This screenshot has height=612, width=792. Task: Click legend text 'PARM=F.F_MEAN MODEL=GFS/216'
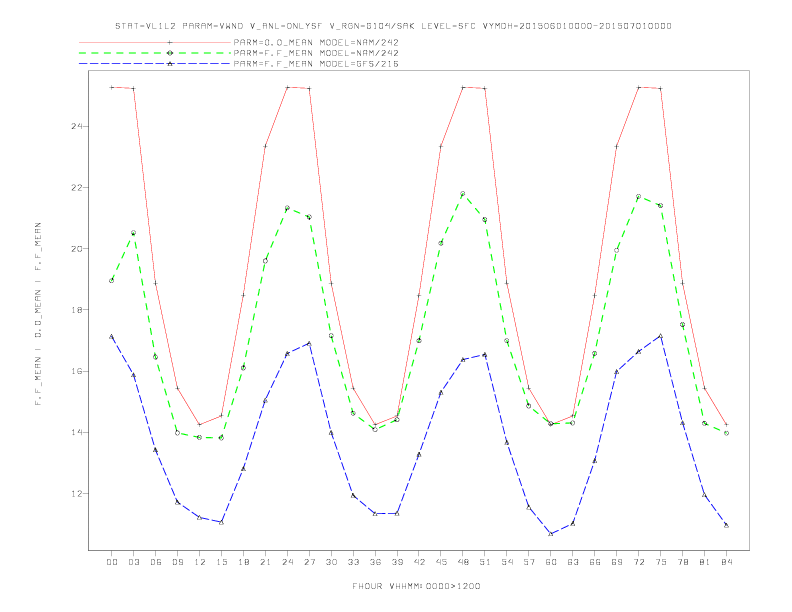pyautogui.click(x=316, y=64)
